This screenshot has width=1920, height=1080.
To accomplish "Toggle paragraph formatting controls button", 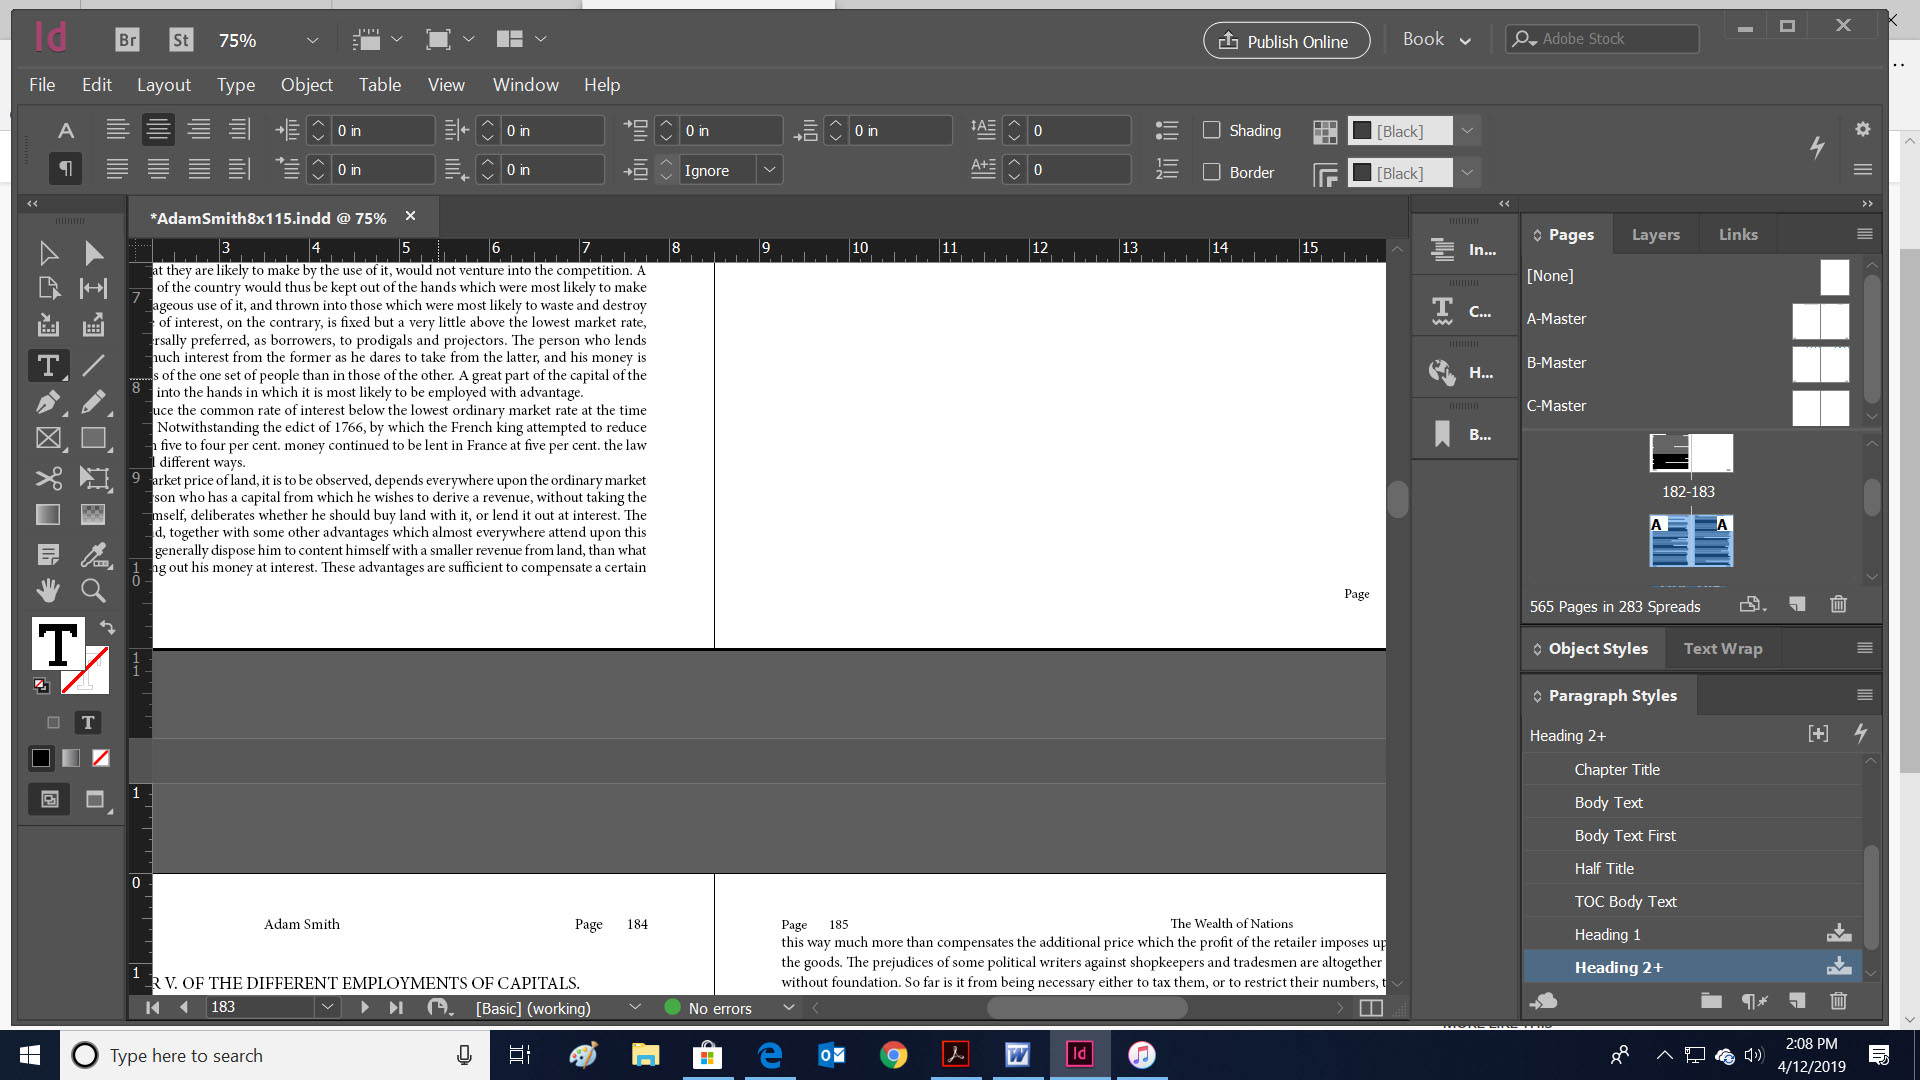I will tap(65, 168).
